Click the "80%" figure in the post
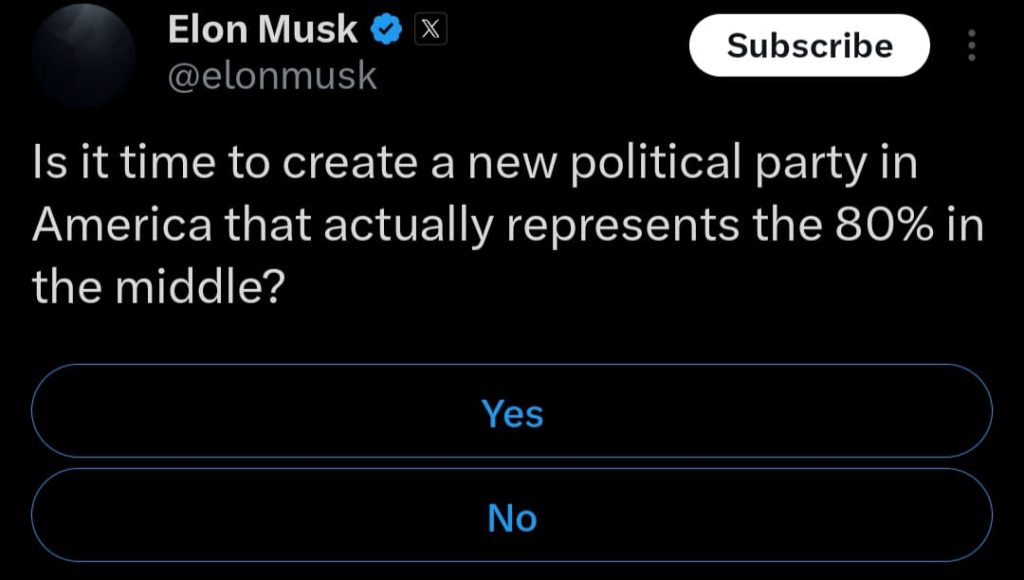The image size is (1024, 580). pos(885,225)
